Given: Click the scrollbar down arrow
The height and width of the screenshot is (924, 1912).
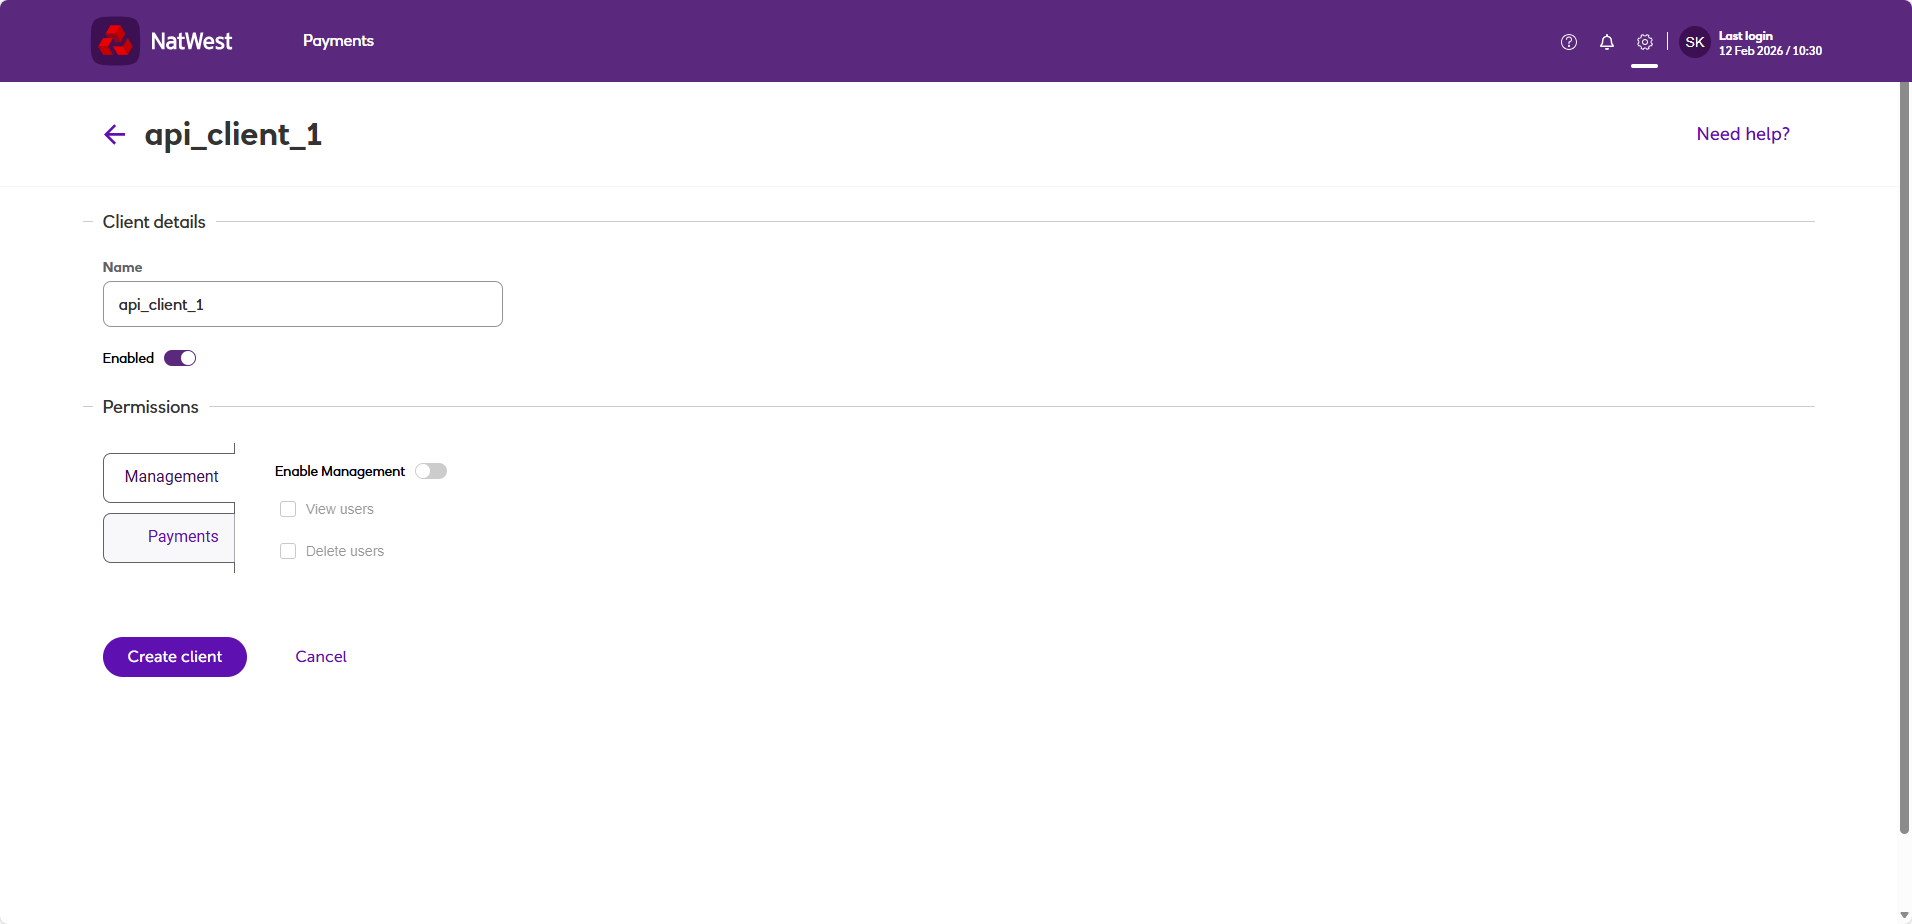Looking at the screenshot, I should pyautogui.click(x=1904, y=915).
